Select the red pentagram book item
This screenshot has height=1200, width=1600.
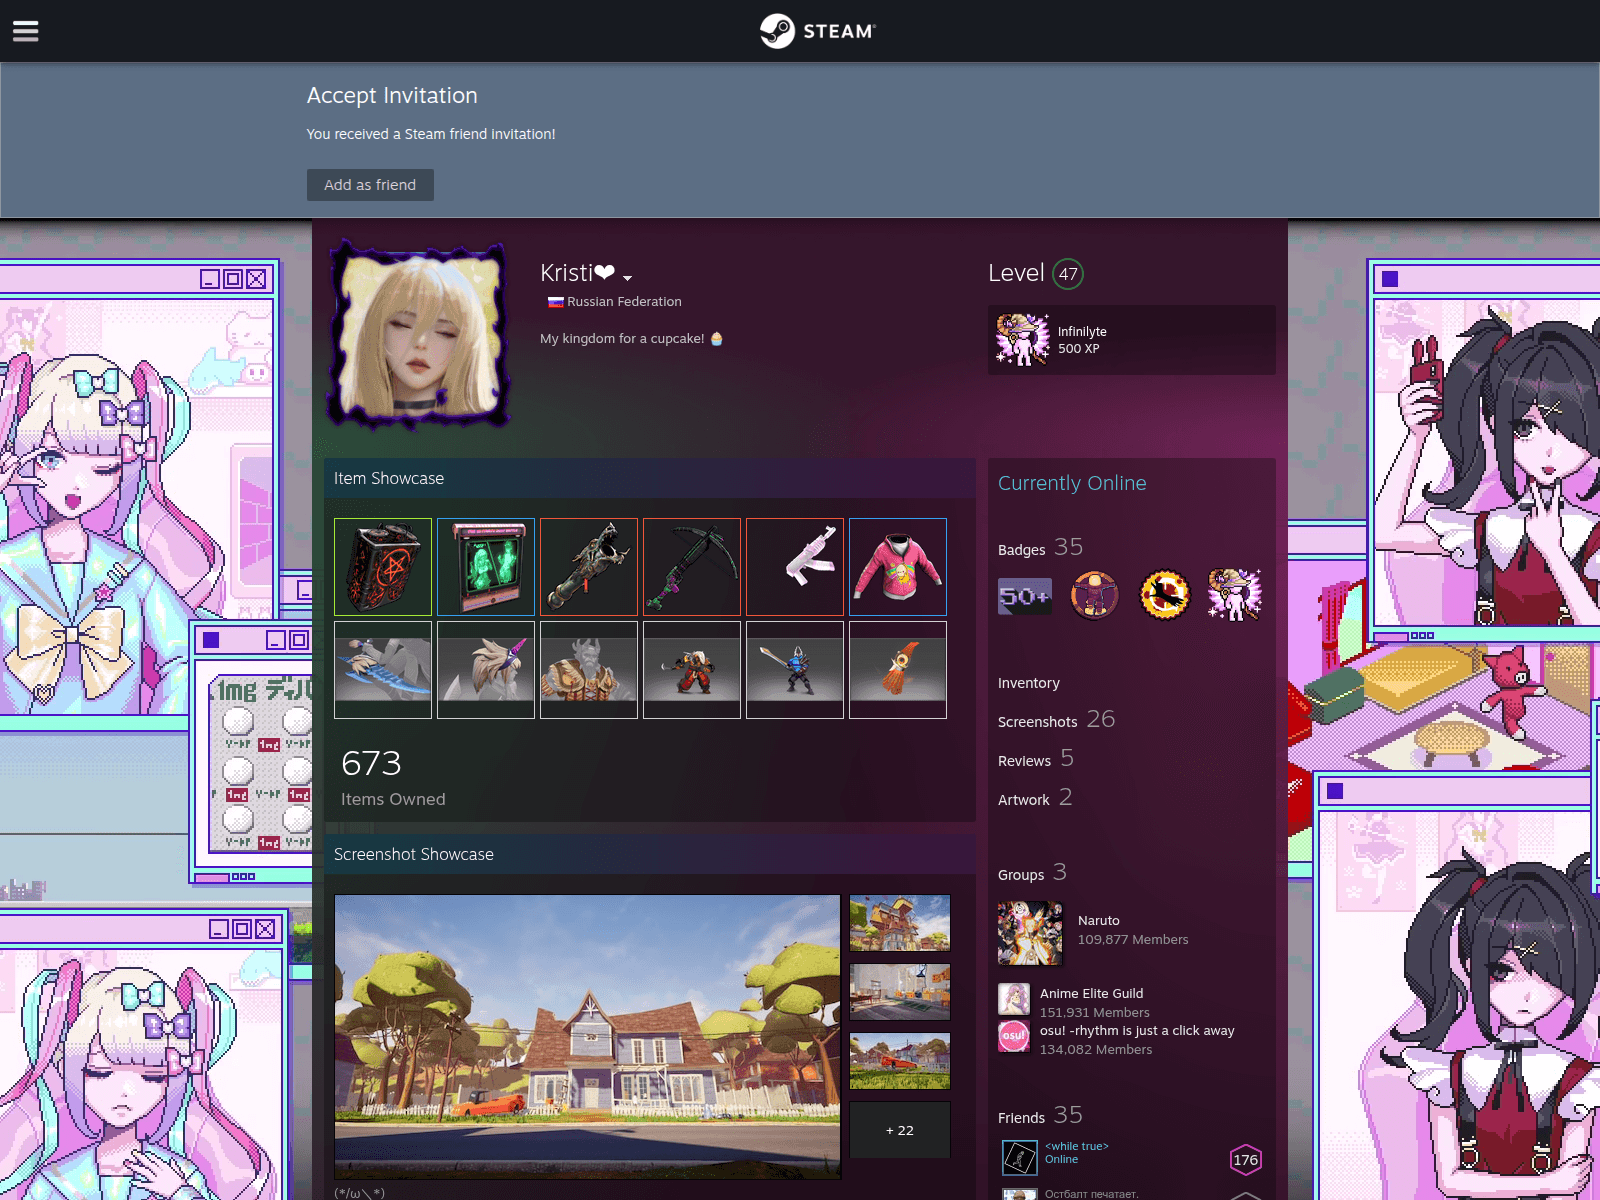coord(383,567)
